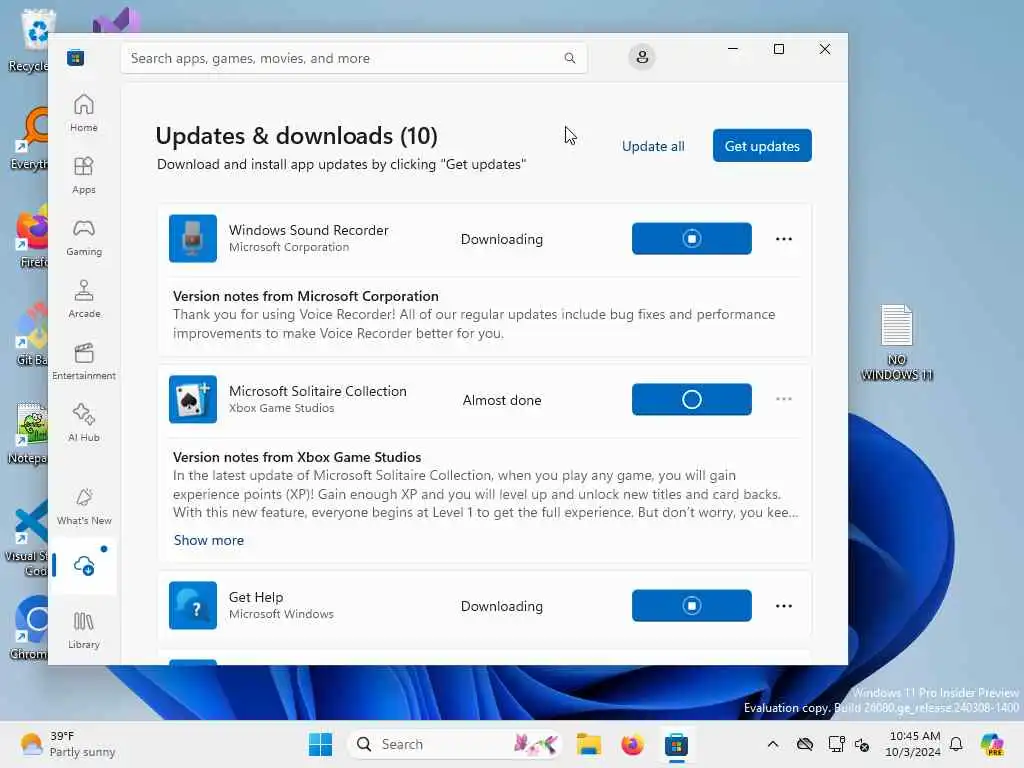Open the user profile account icon
This screenshot has width=1024, height=768.
click(x=642, y=57)
